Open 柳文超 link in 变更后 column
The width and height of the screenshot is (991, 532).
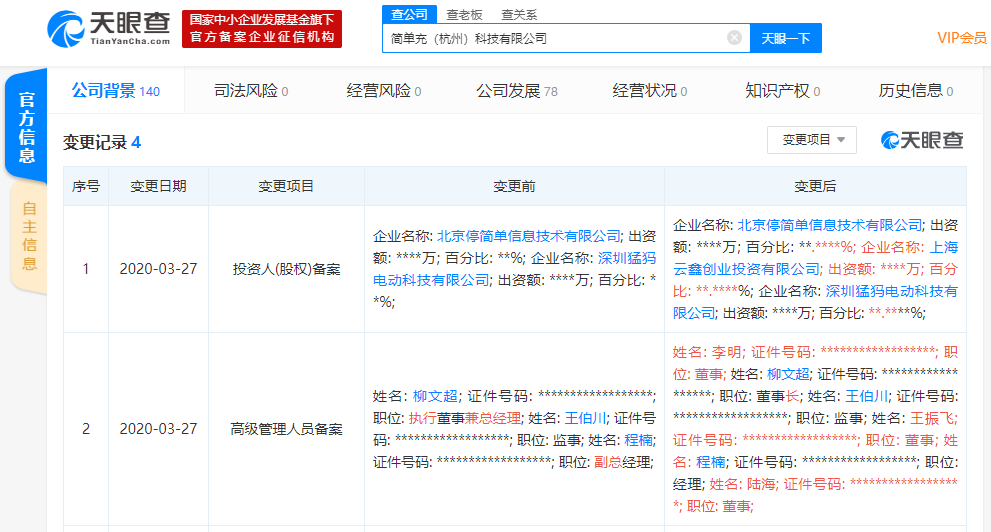click(788, 374)
